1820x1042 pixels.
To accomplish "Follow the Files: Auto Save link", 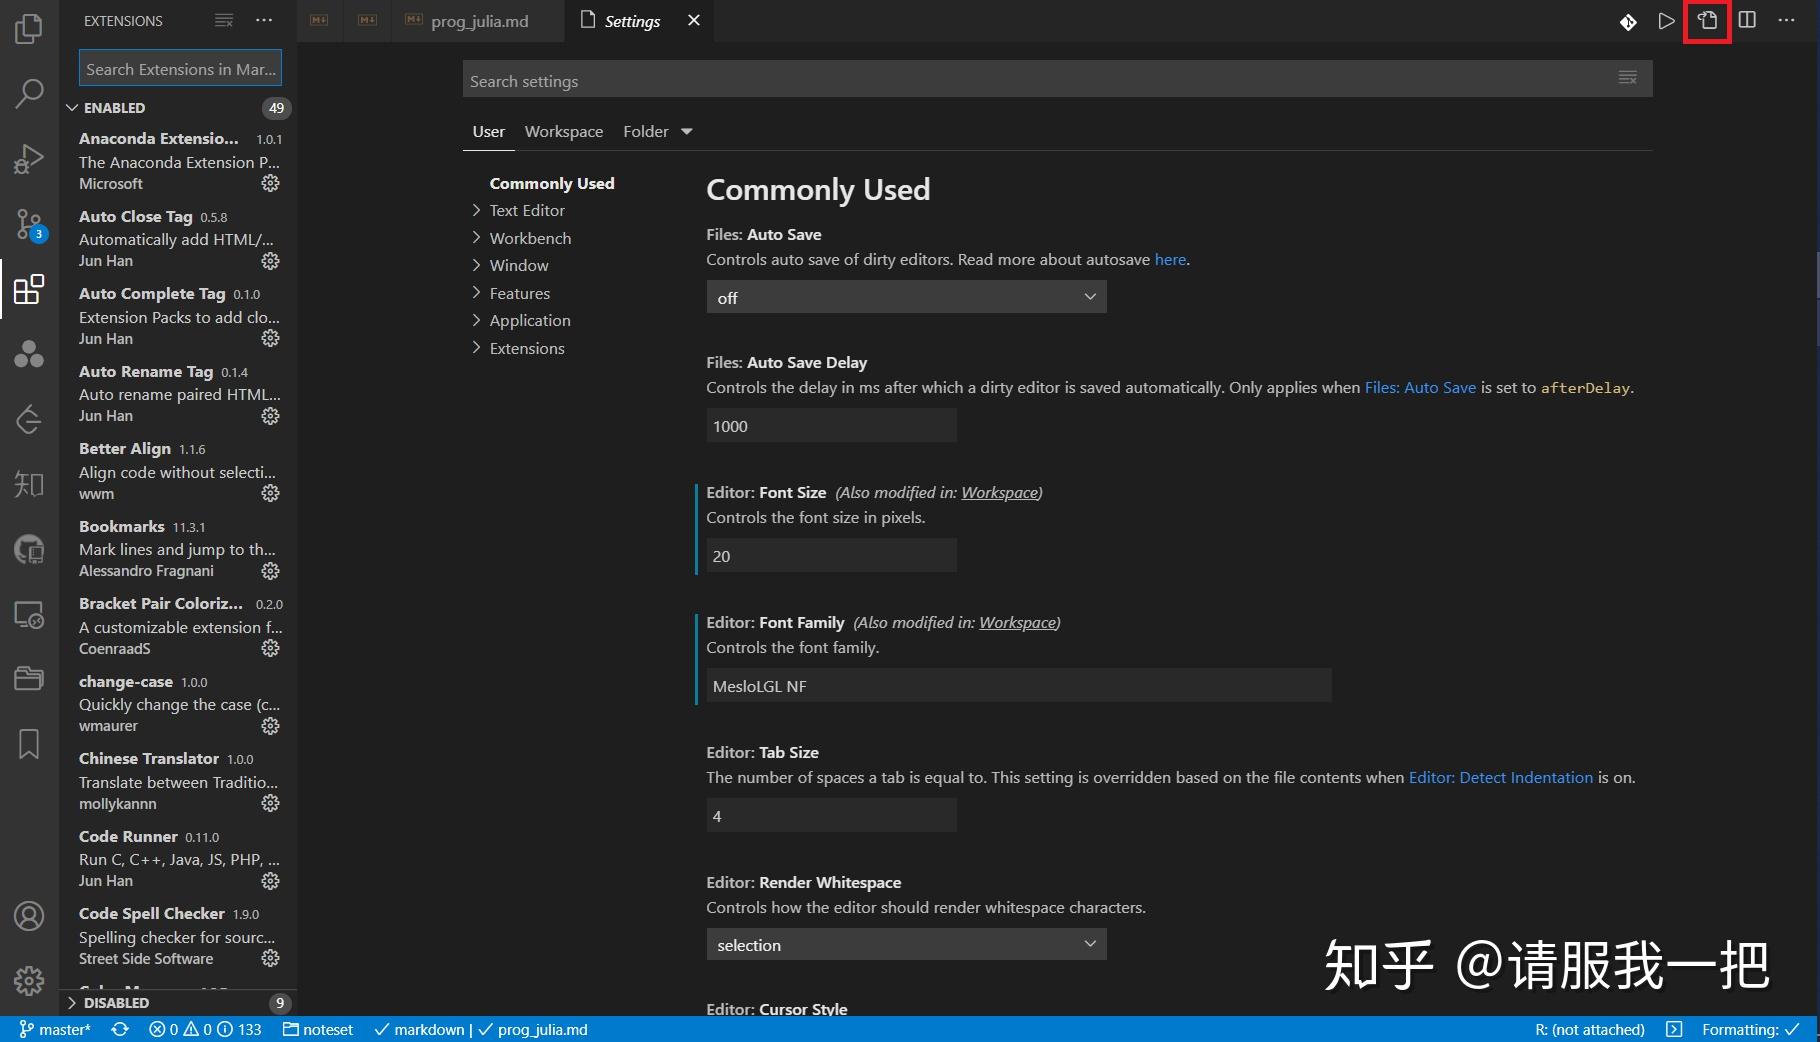I will [1420, 387].
